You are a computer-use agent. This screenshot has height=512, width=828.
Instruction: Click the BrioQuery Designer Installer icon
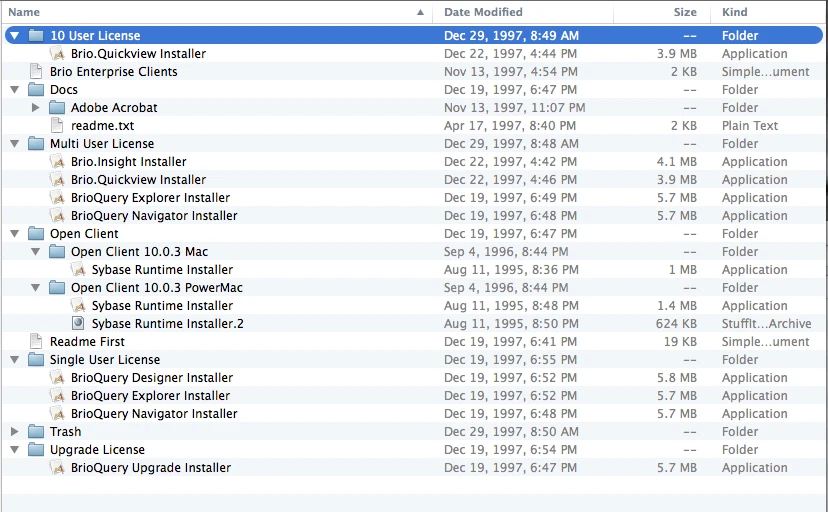click(57, 377)
